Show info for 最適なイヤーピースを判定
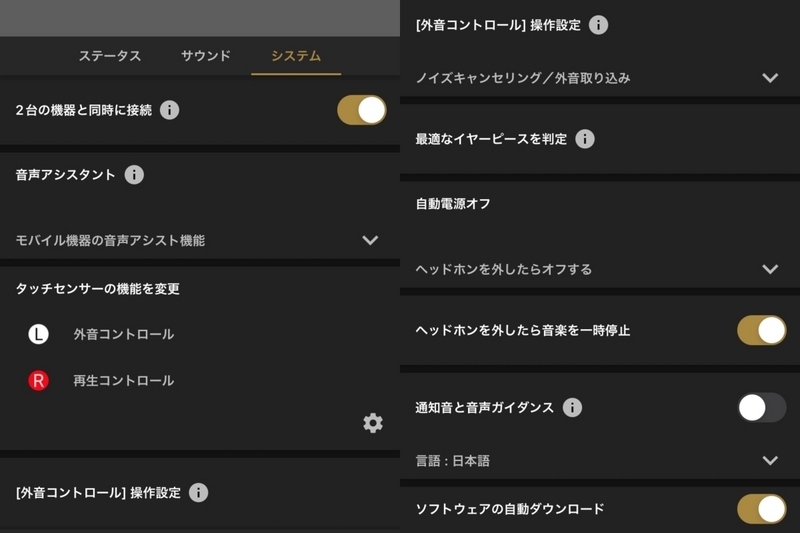The width and height of the screenshot is (800, 533). pyautogui.click(x=585, y=139)
